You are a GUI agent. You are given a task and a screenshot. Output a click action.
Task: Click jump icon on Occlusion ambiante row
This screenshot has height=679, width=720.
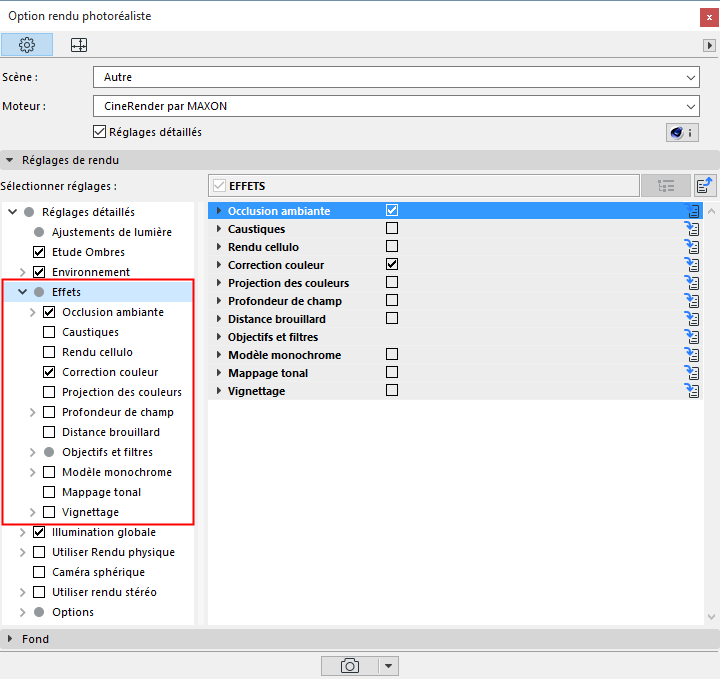click(x=692, y=211)
